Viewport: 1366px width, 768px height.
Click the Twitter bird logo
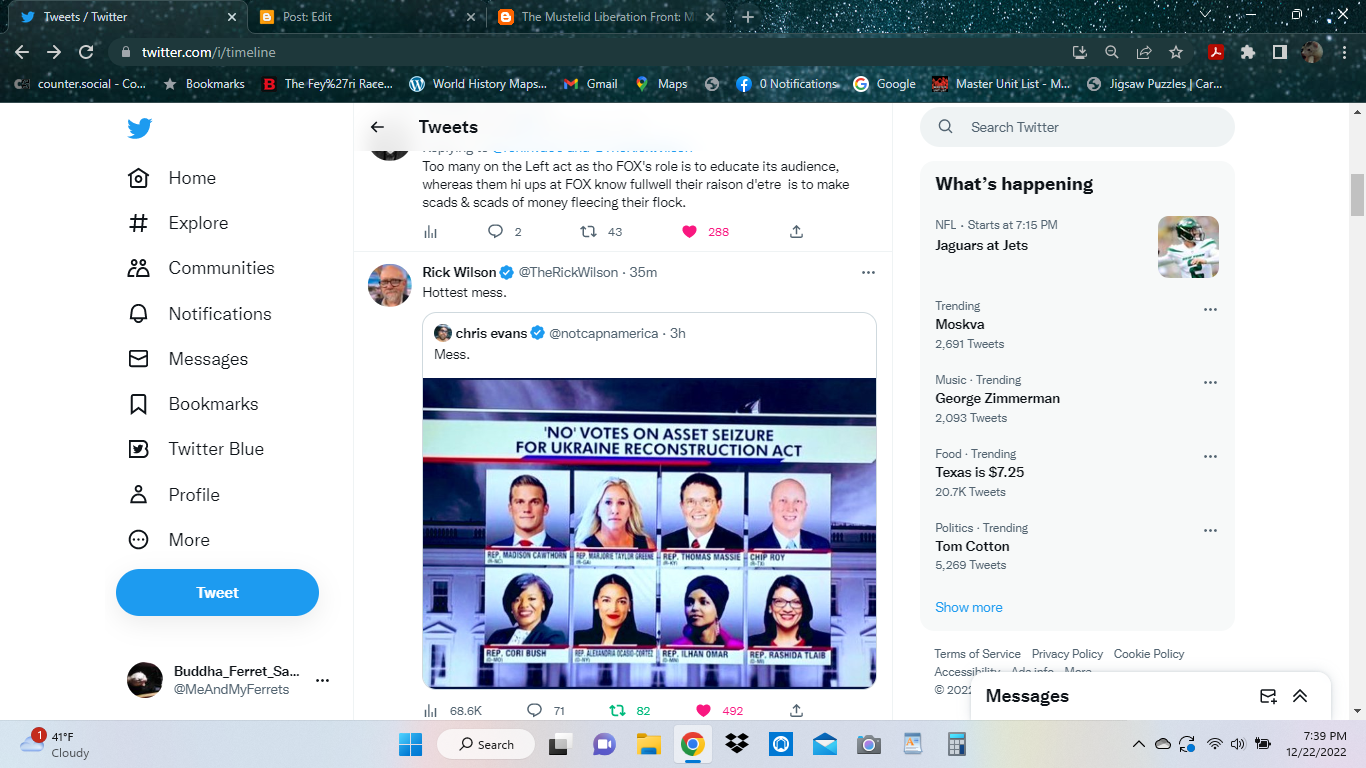click(139, 128)
